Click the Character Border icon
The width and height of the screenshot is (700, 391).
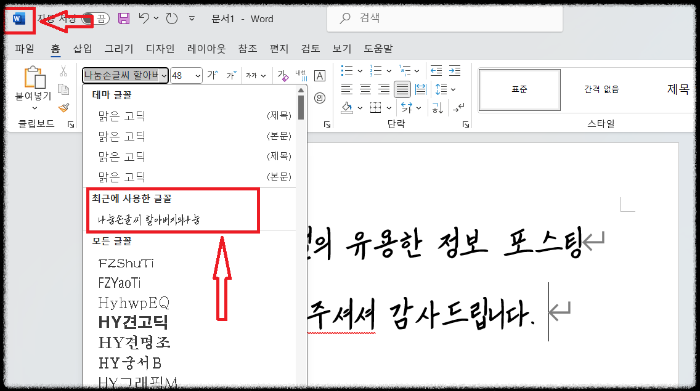point(320,76)
